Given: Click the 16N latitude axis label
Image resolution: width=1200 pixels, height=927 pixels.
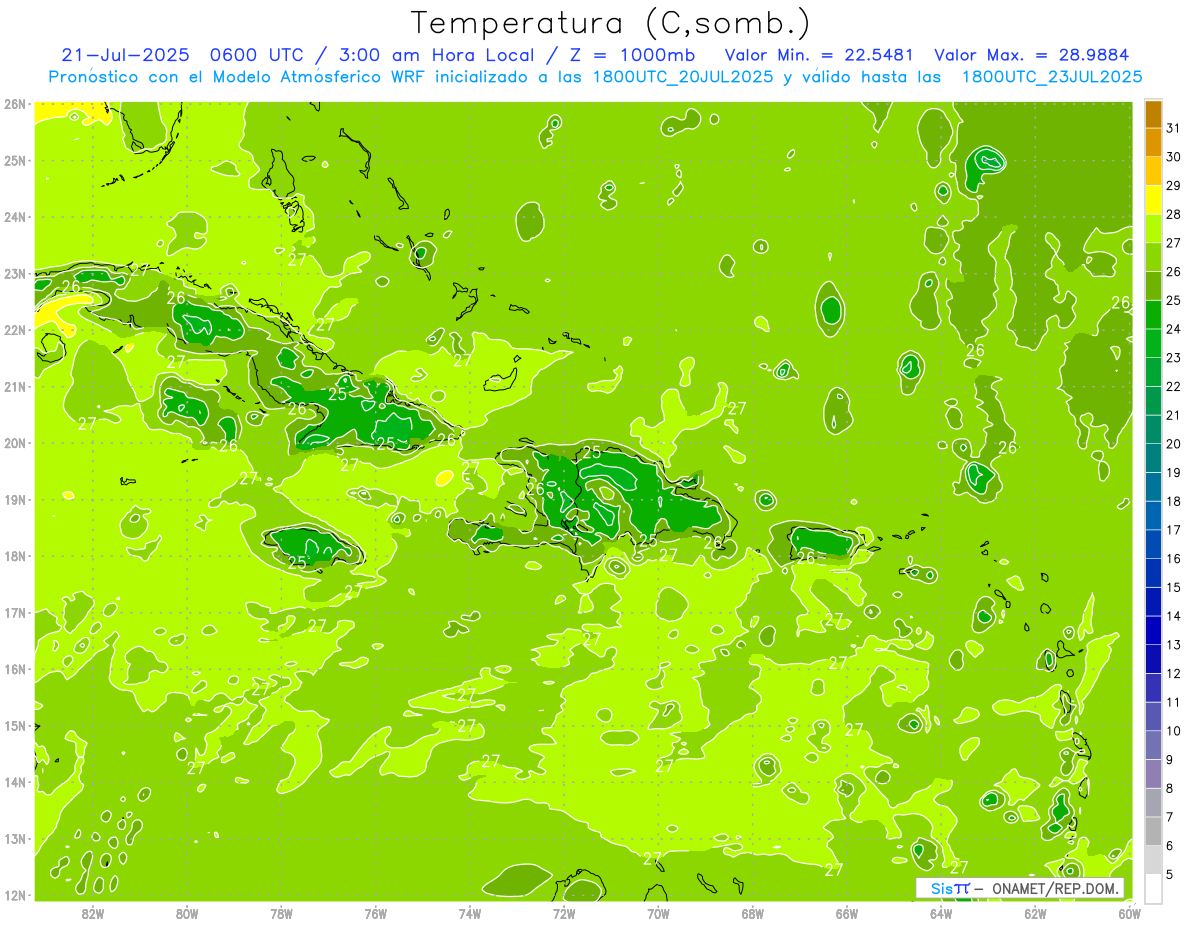Looking at the screenshot, I should click(15, 669).
